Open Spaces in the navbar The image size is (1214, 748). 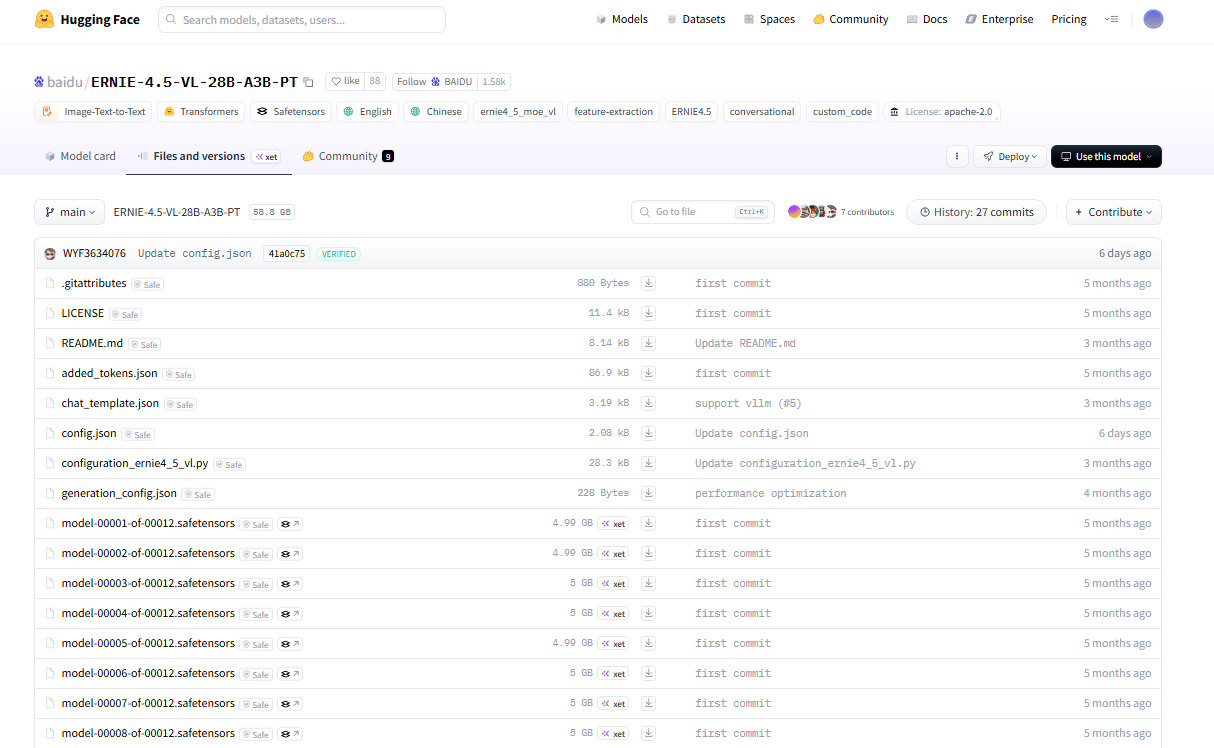(769, 19)
